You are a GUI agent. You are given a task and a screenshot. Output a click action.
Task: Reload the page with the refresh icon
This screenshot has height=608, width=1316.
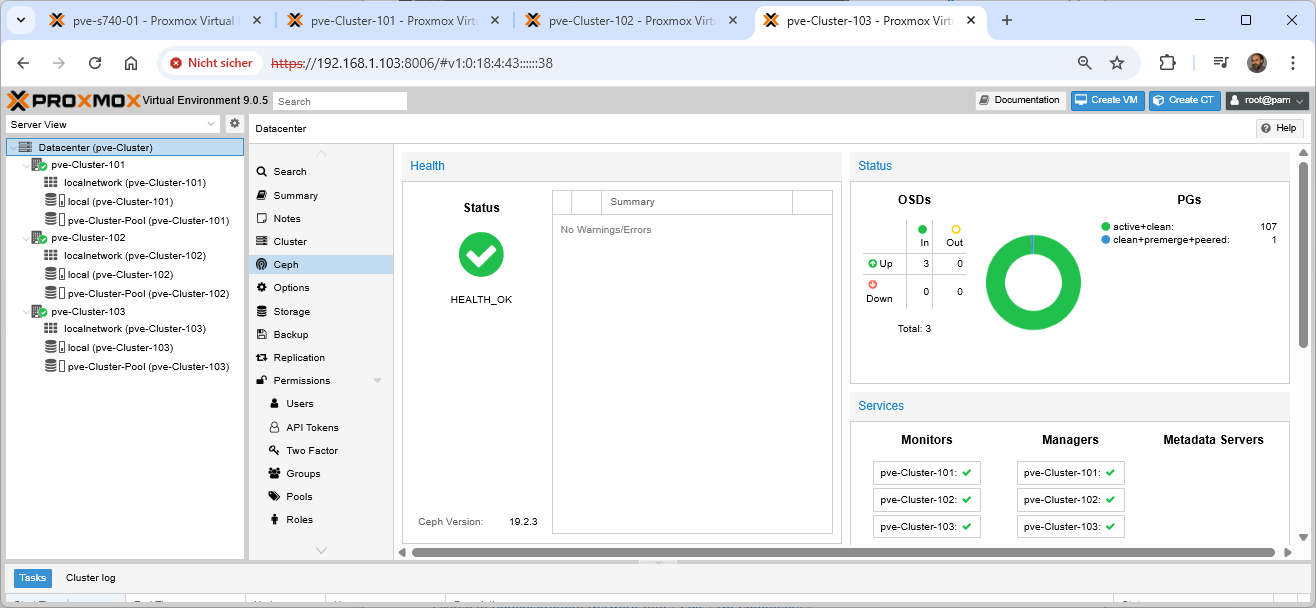(x=95, y=62)
